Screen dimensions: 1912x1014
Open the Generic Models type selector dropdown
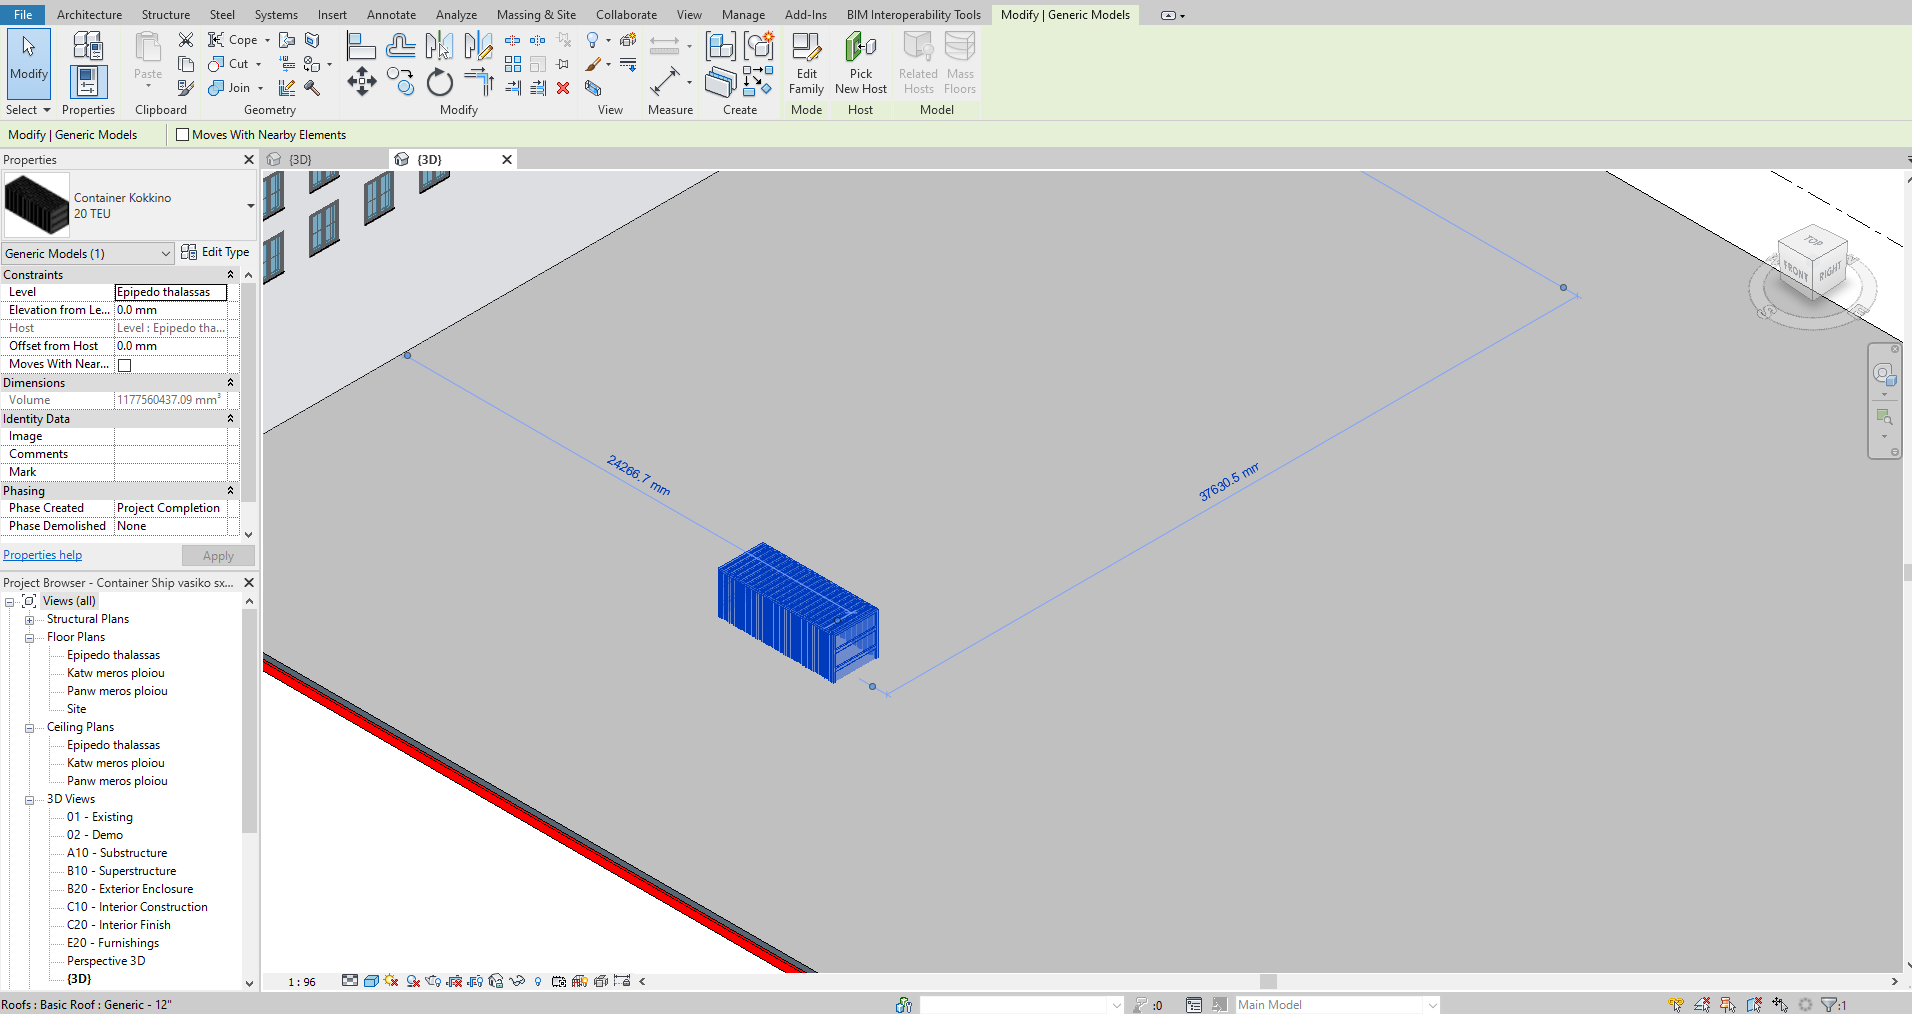coord(88,253)
